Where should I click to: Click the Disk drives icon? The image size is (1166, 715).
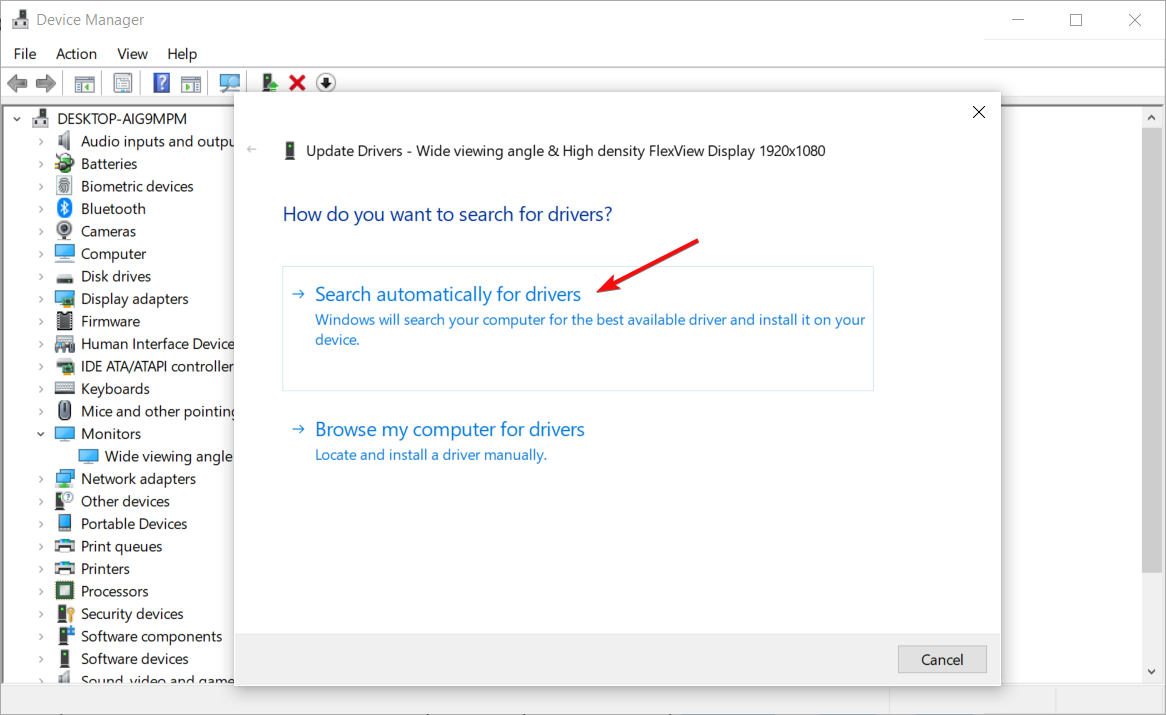65,276
